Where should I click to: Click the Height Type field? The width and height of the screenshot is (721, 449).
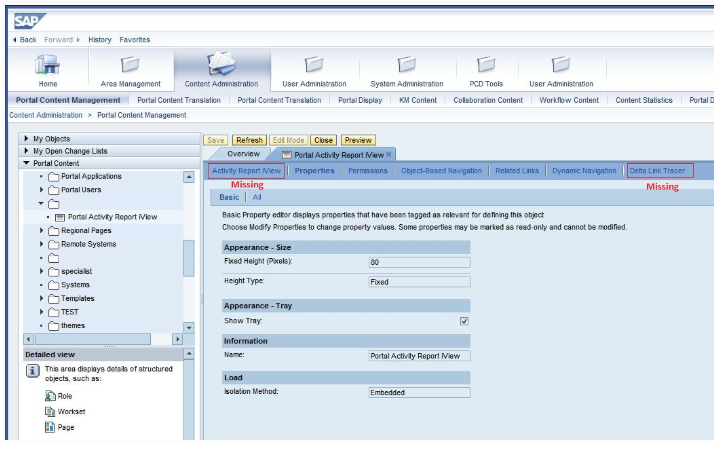[x=419, y=282]
